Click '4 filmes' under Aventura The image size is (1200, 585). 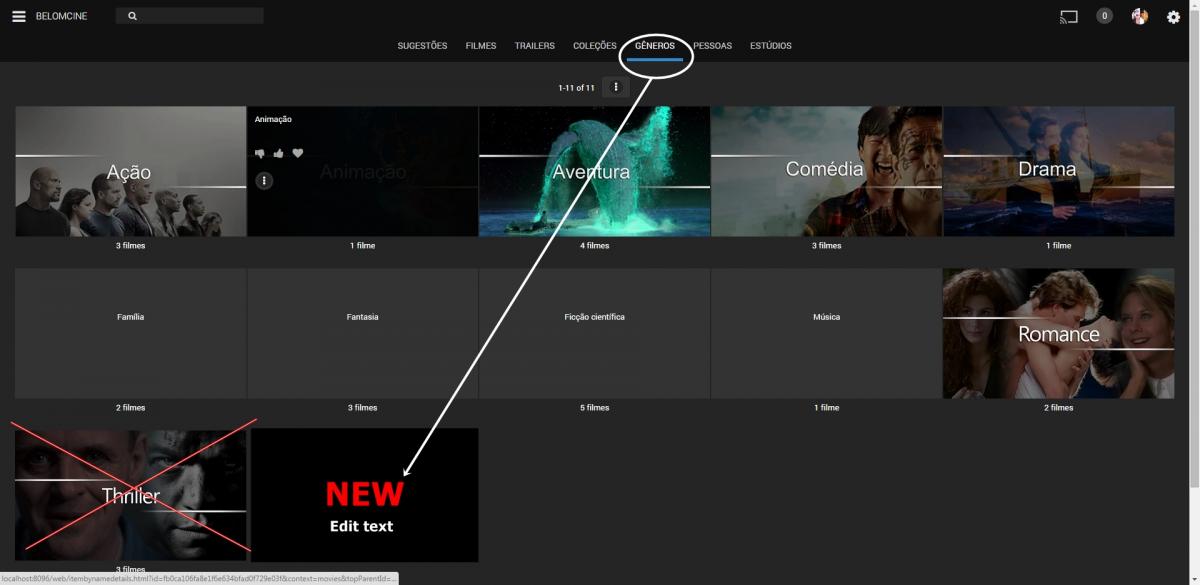pos(595,246)
